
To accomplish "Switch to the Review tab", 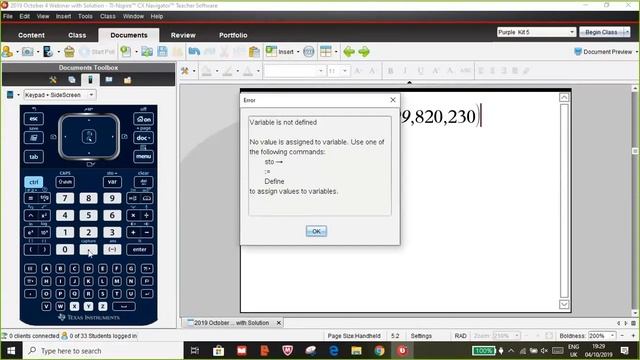I will coord(183,35).
